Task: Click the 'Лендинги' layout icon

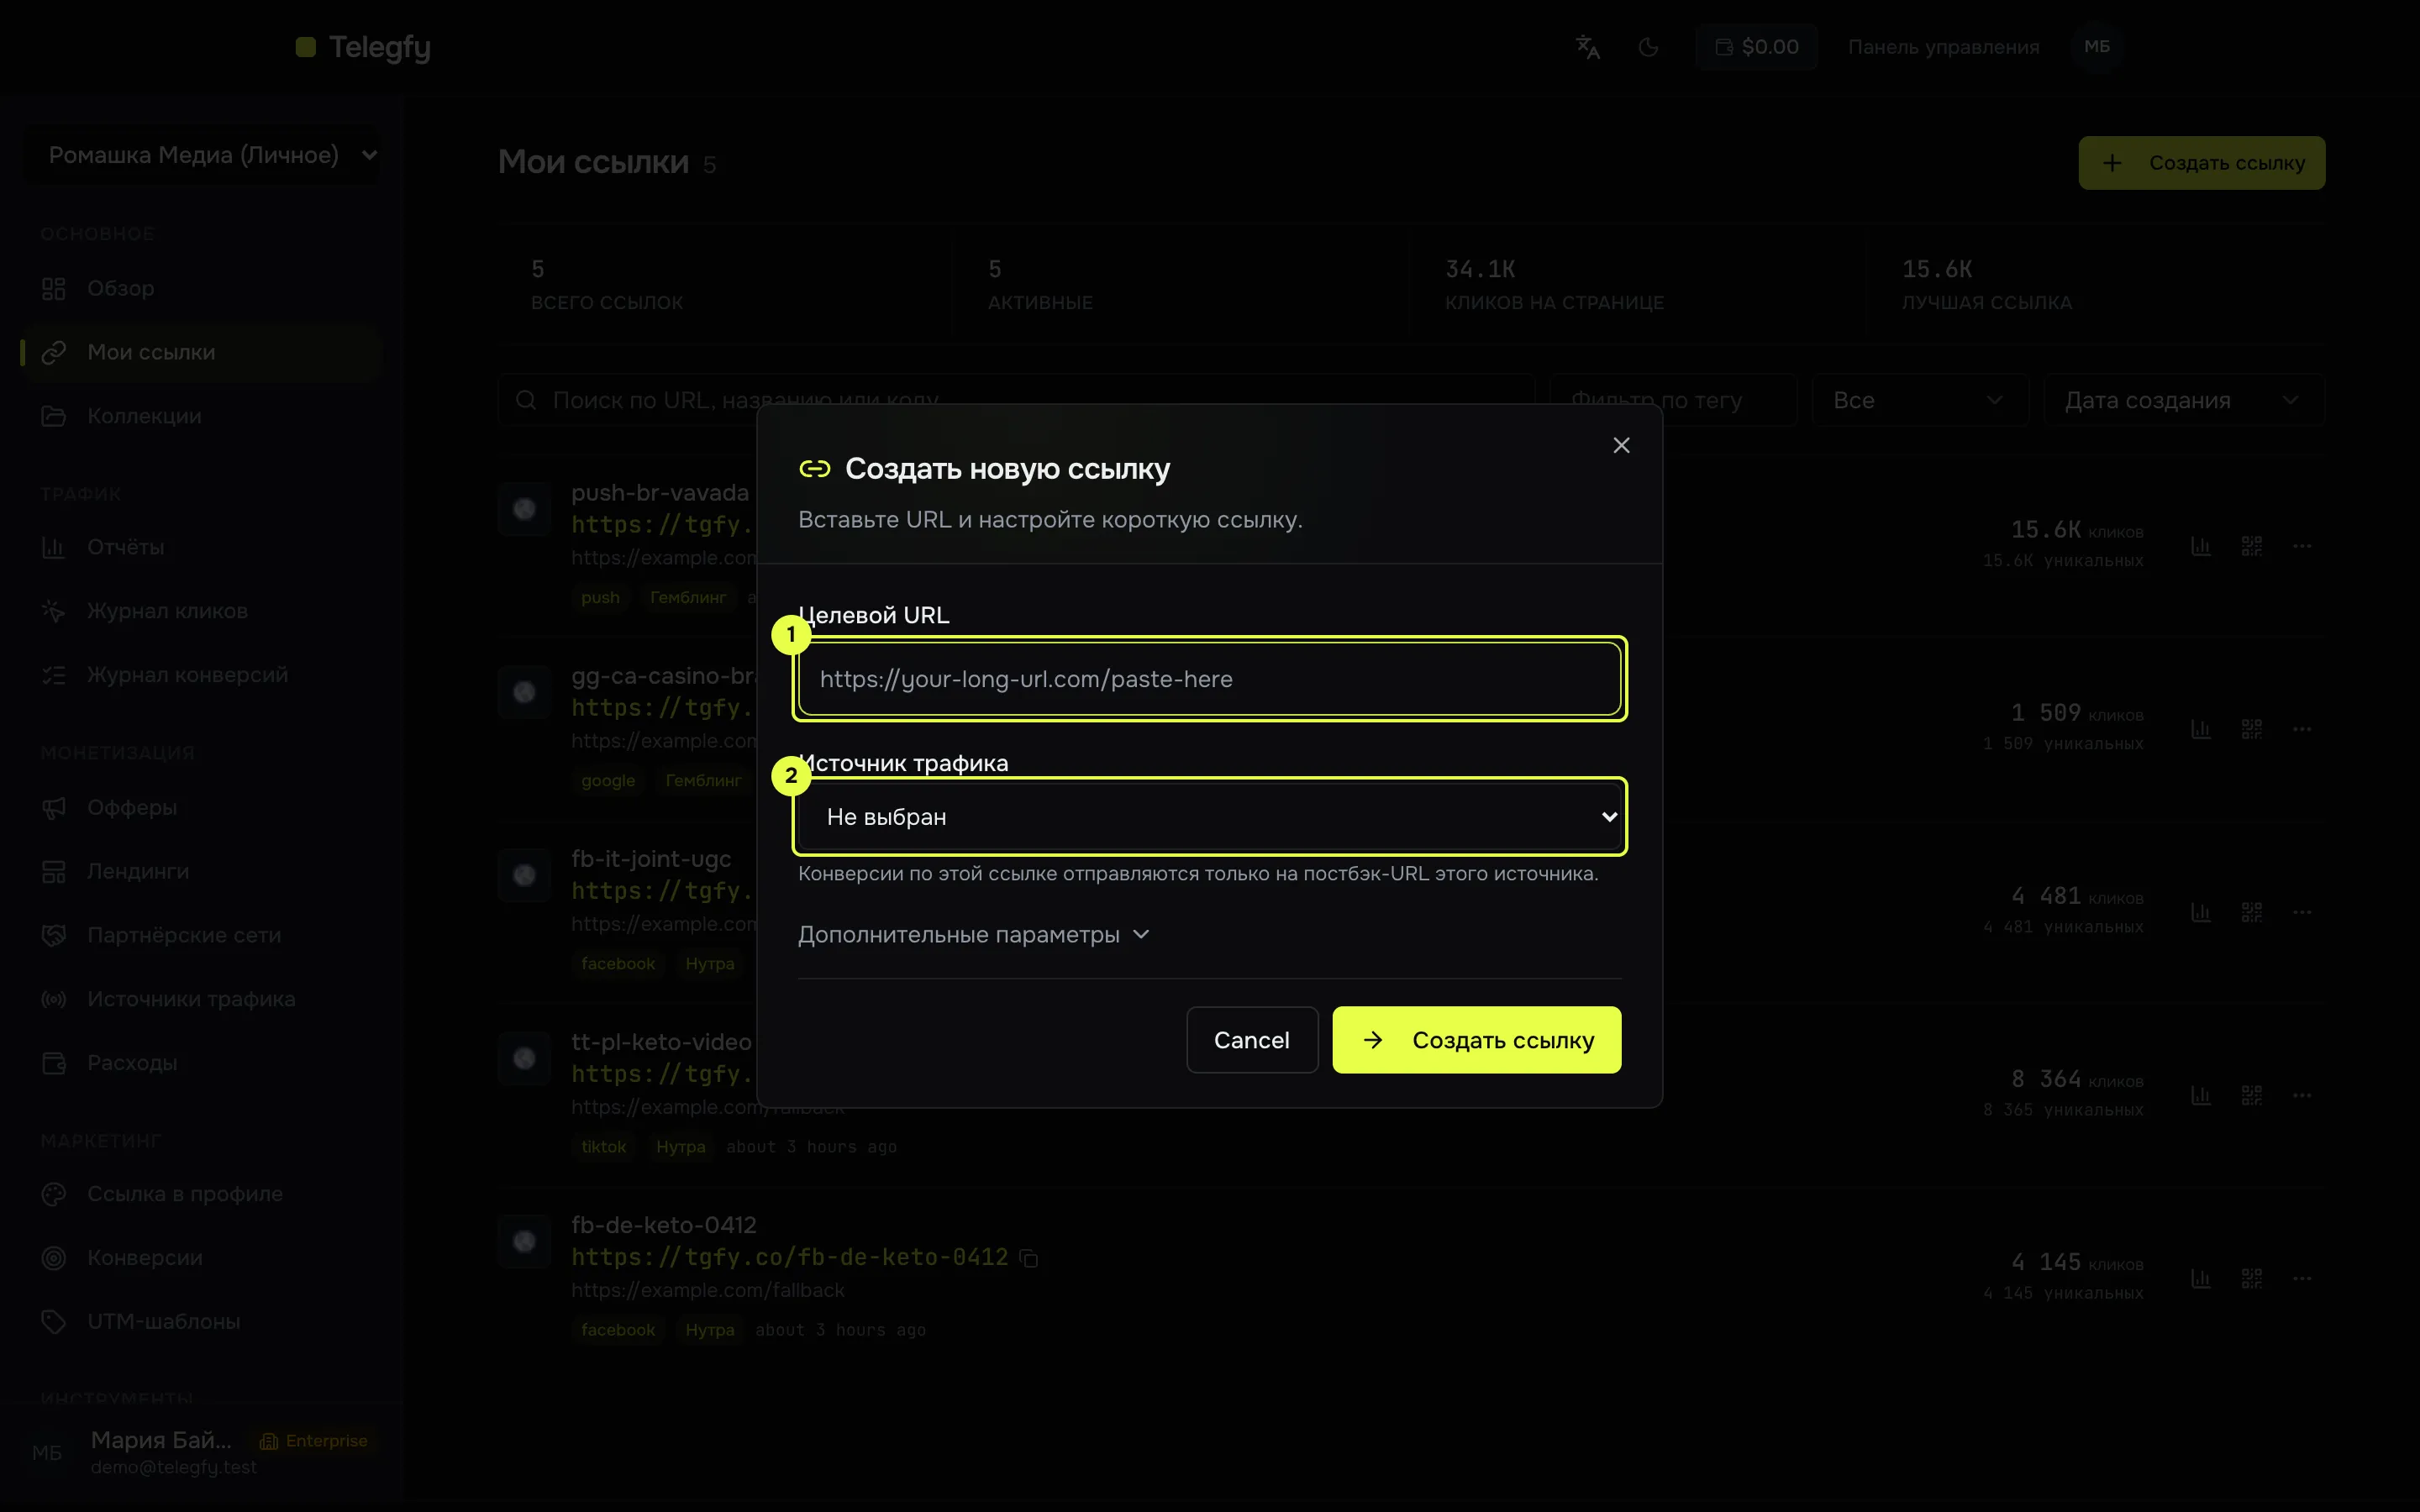Action: pos(54,871)
